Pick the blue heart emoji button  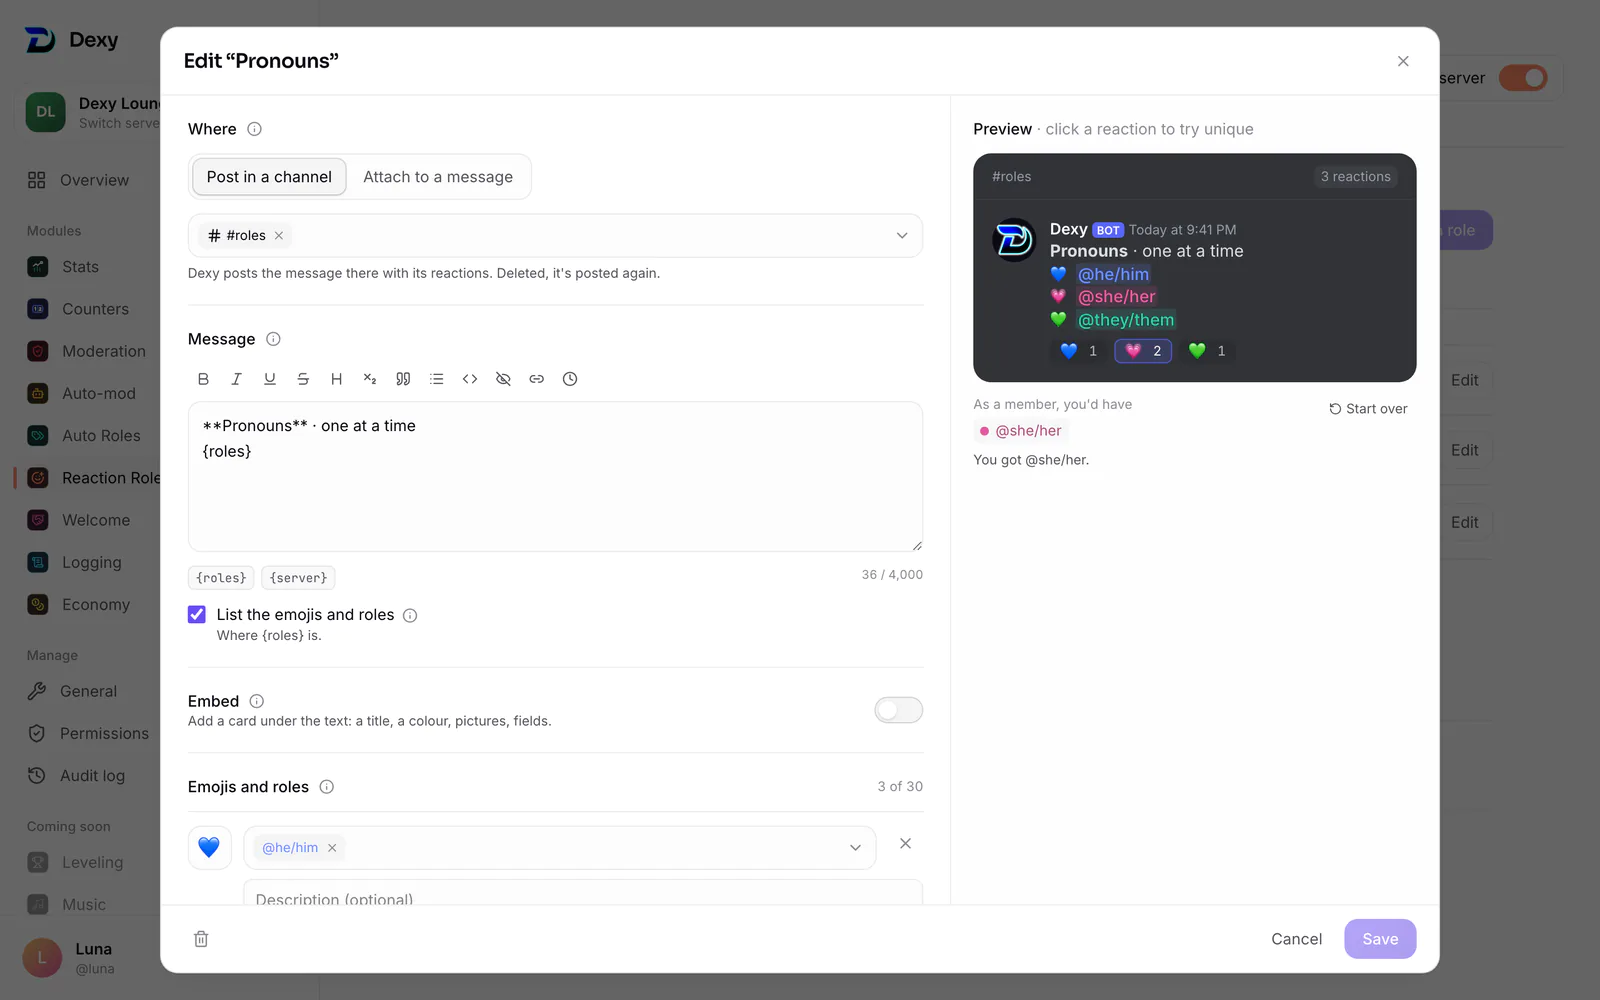[x=209, y=848]
